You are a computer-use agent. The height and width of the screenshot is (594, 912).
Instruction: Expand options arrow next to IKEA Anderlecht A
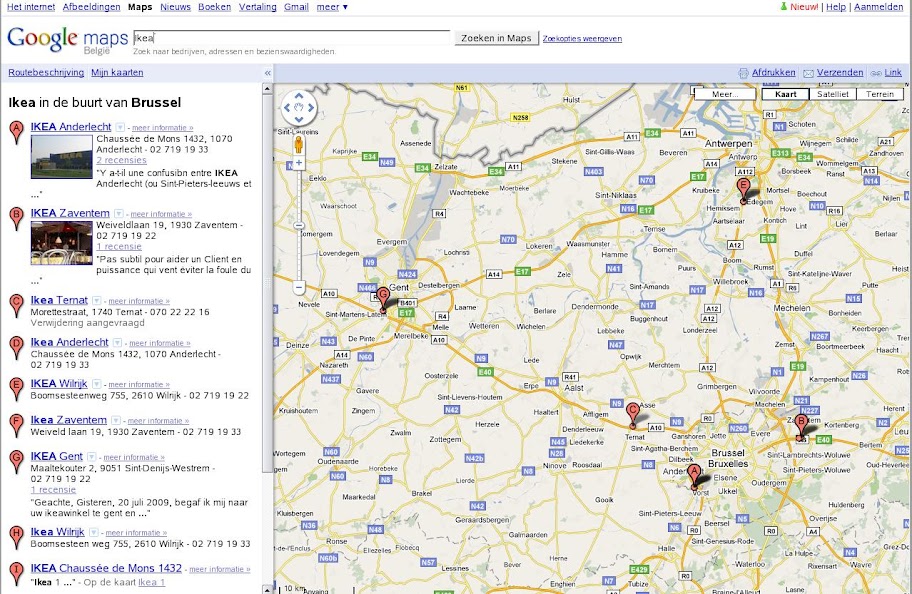point(120,127)
